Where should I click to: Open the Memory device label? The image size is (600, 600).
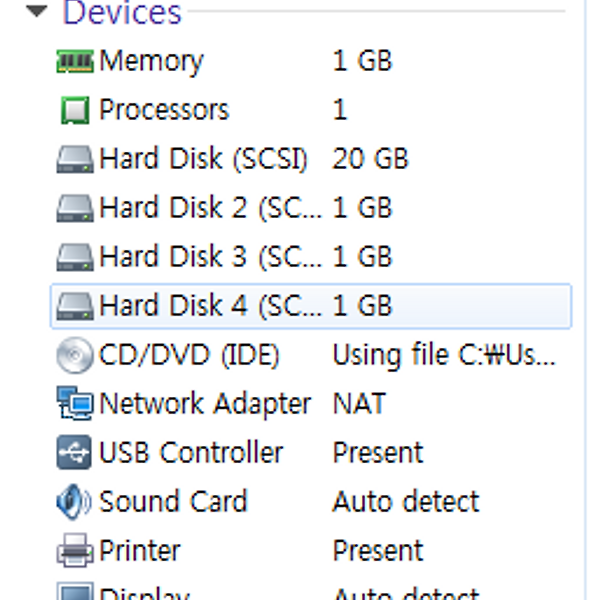(x=151, y=61)
